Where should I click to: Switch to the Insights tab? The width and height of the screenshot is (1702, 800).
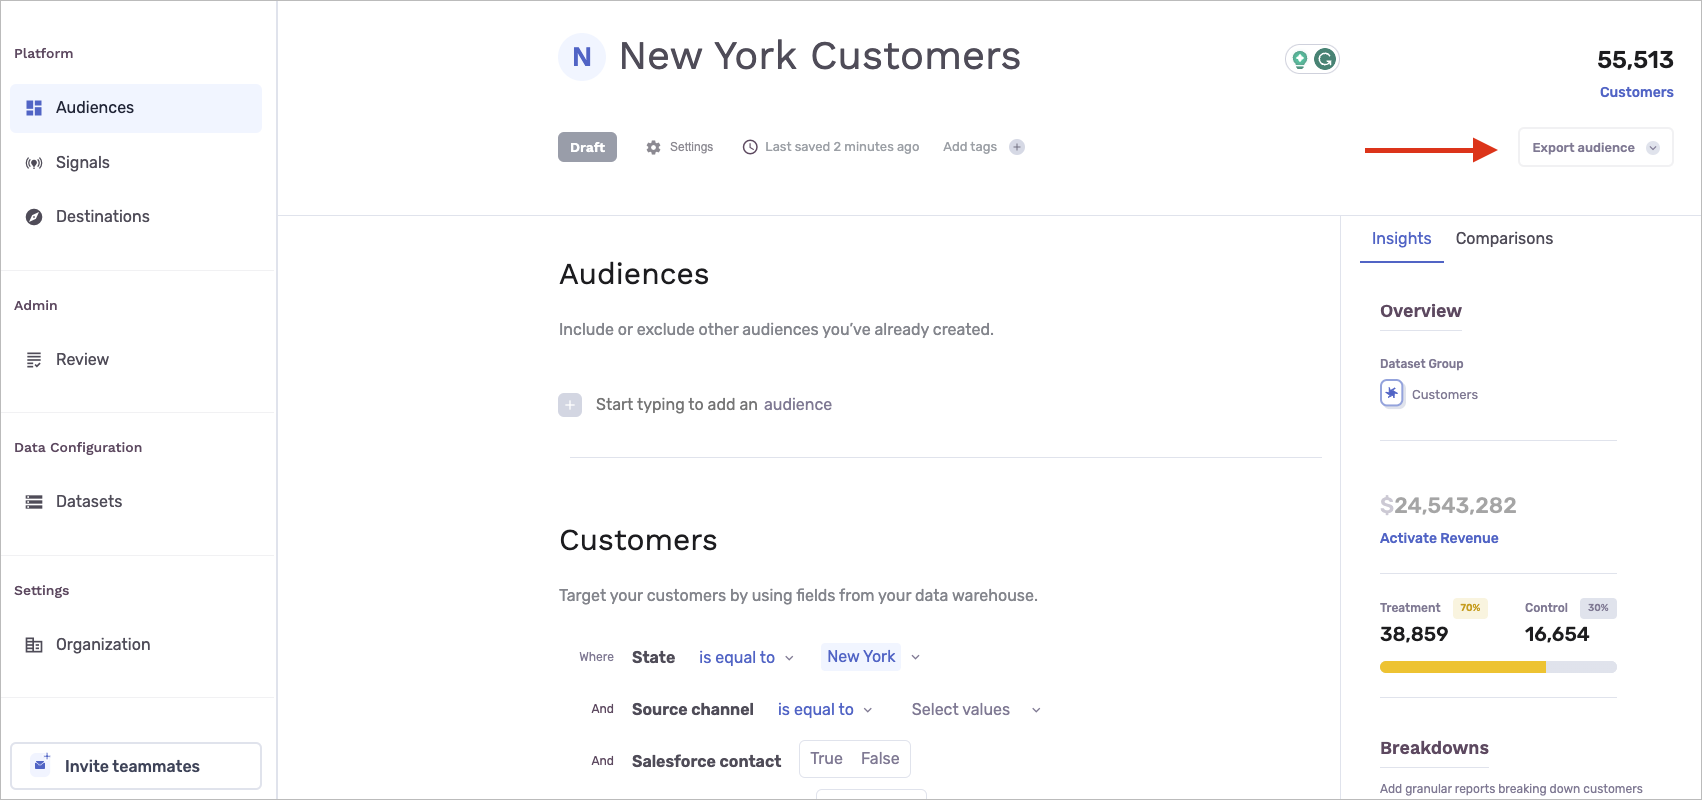1401,239
